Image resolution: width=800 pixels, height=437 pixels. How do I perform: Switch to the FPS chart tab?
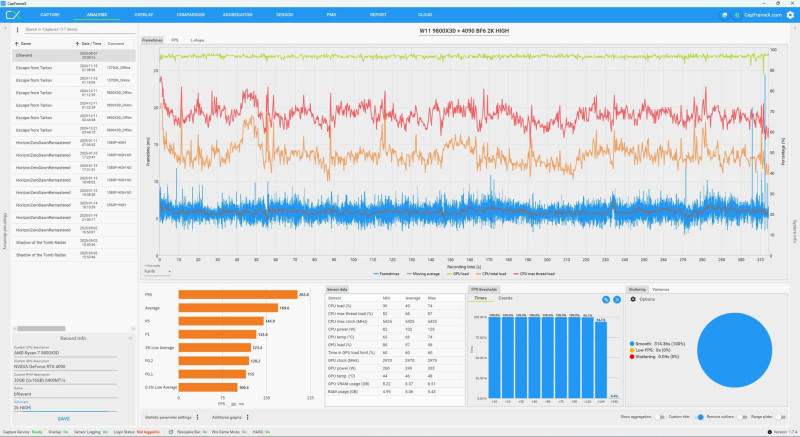click(175, 40)
